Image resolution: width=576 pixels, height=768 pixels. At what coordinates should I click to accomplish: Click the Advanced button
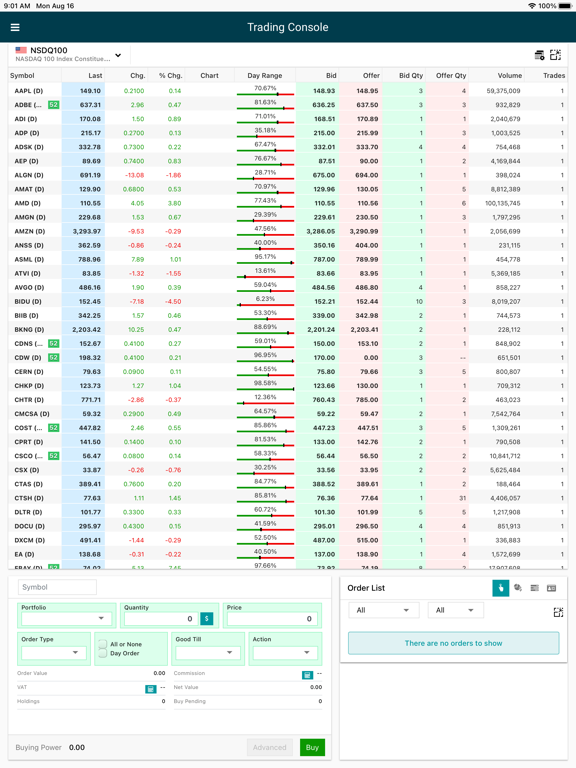coord(269,747)
